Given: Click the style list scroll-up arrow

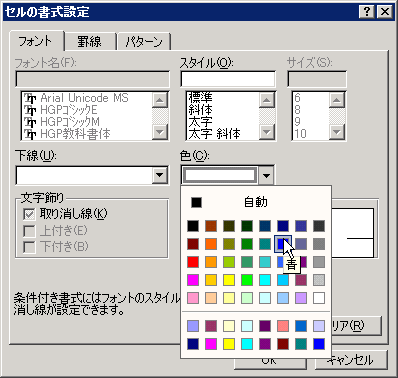Looking at the screenshot, I should pyautogui.click(x=267, y=100).
